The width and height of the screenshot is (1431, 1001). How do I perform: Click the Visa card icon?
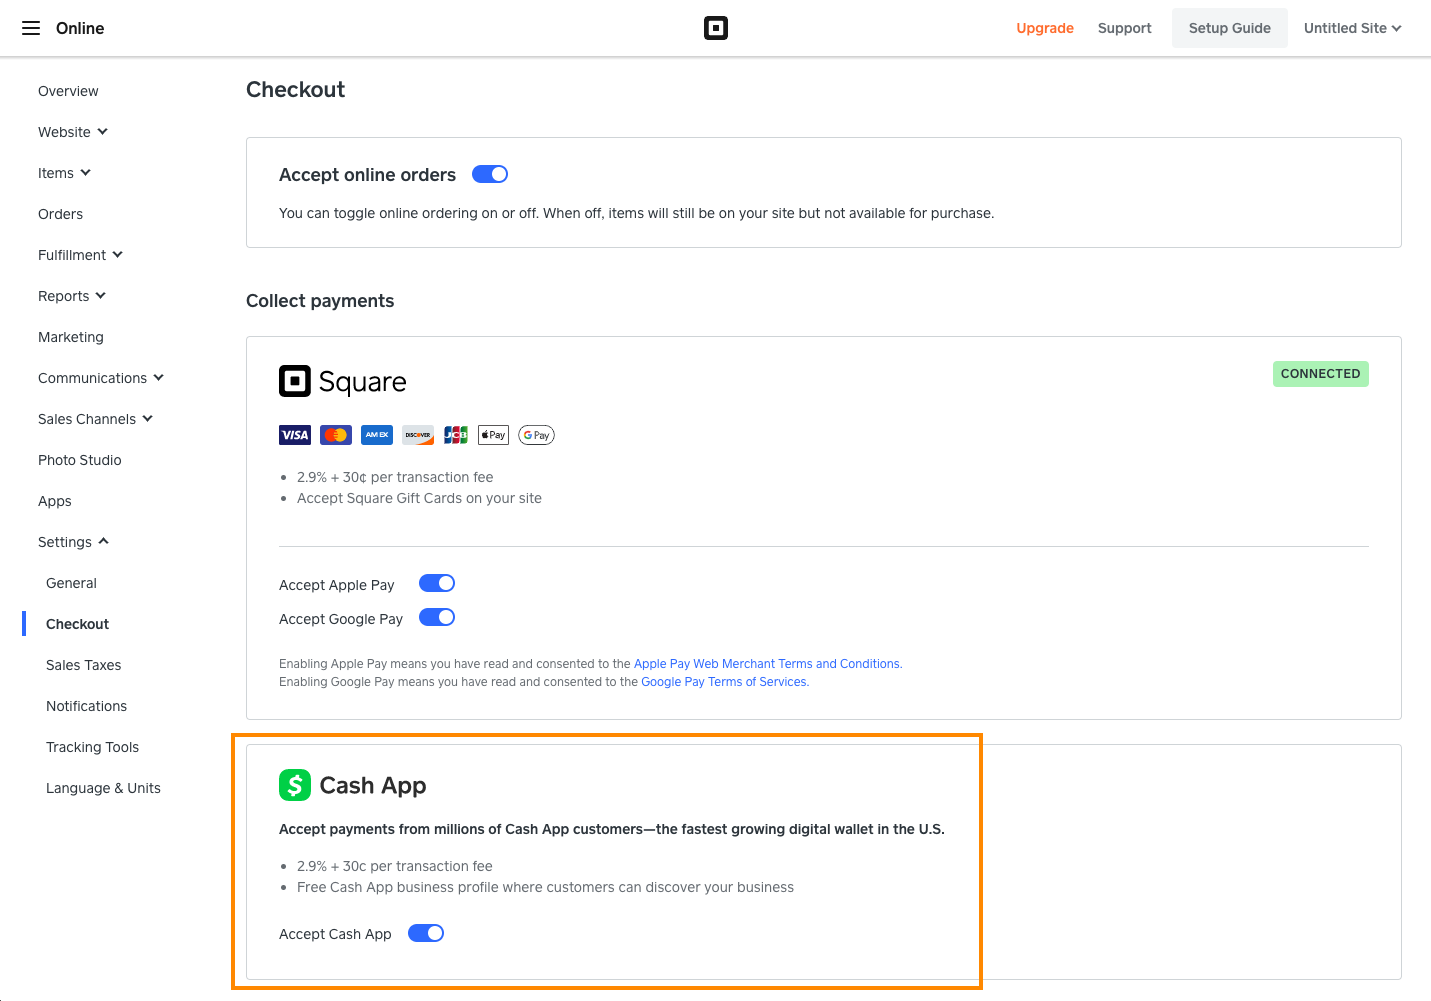coord(295,435)
